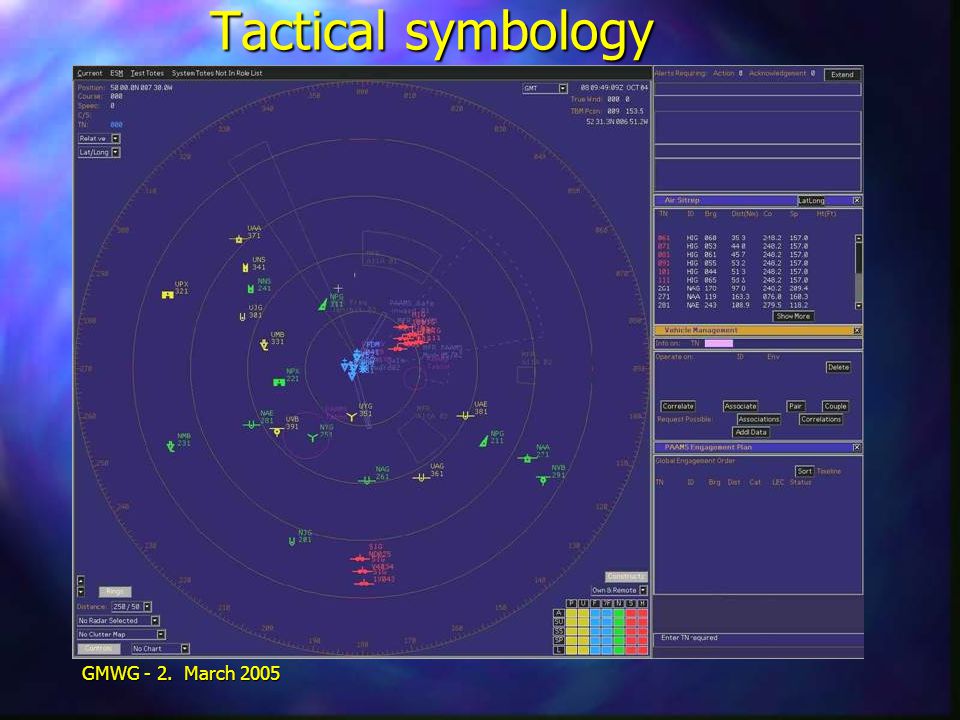Select the blue friendly ship cluster at center
This screenshot has width=960, height=720.
tap(356, 364)
